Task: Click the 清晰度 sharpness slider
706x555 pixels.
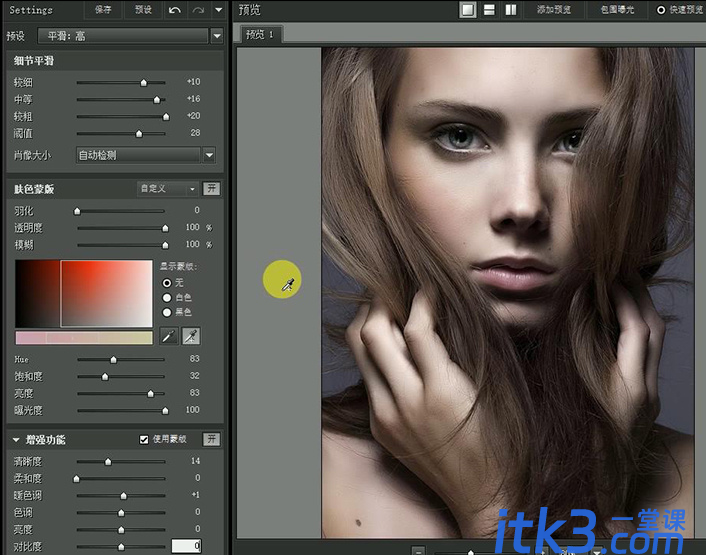Action: [x=121, y=461]
